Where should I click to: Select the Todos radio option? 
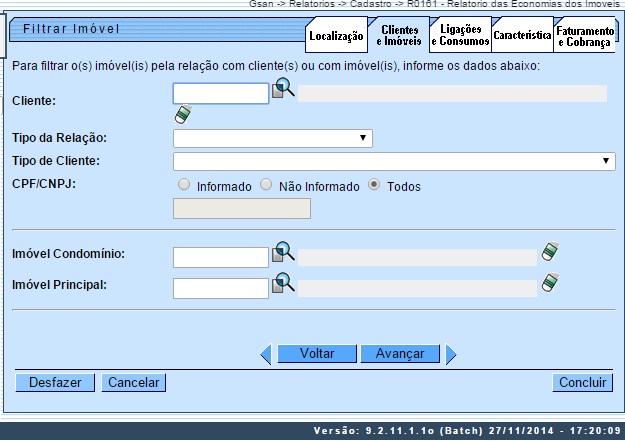pyautogui.click(x=375, y=185)
